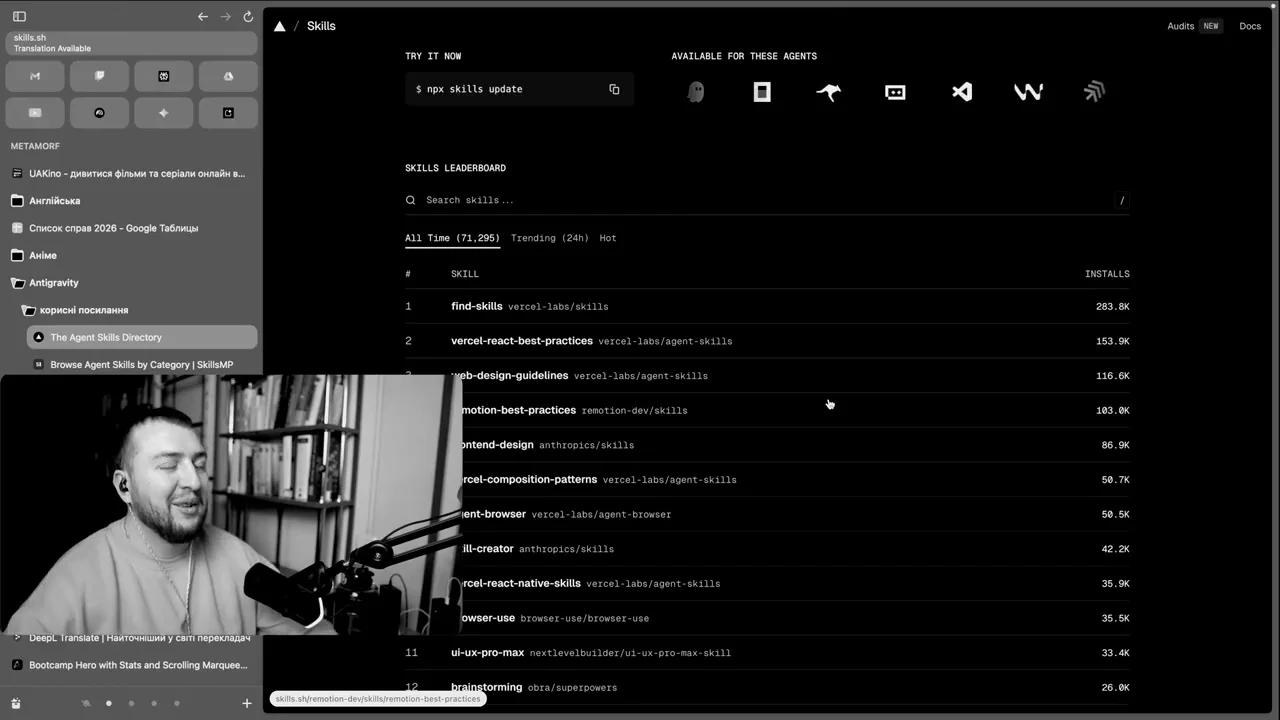Screen dimensions: 1280x720
Task: Switch to the Trending (24h) tab
Action: [x=550, y=238]
